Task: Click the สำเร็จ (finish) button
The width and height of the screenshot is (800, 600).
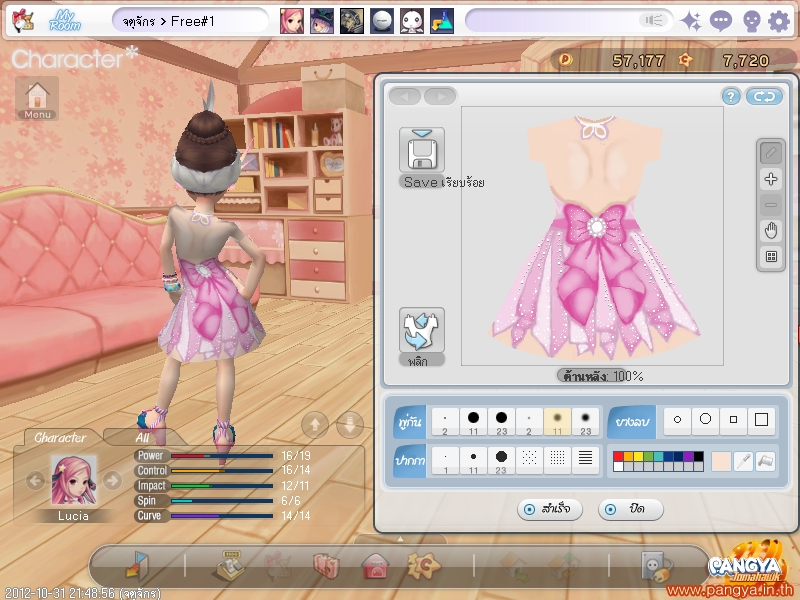Action: 549,509
